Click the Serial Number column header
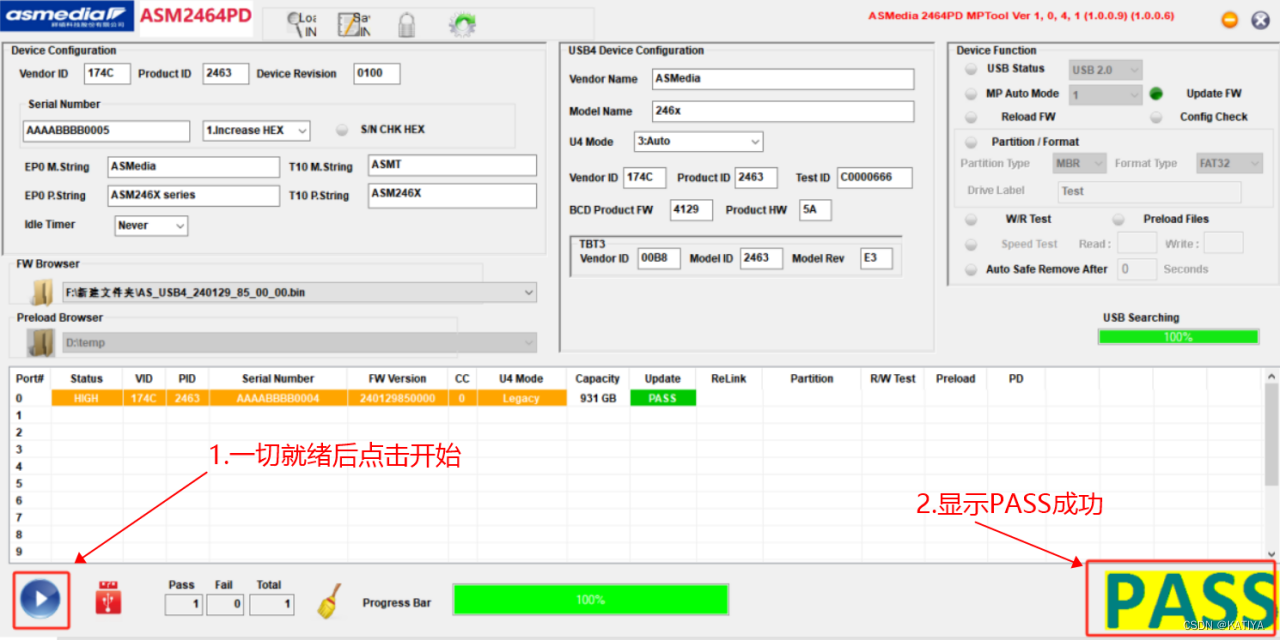 278,379
